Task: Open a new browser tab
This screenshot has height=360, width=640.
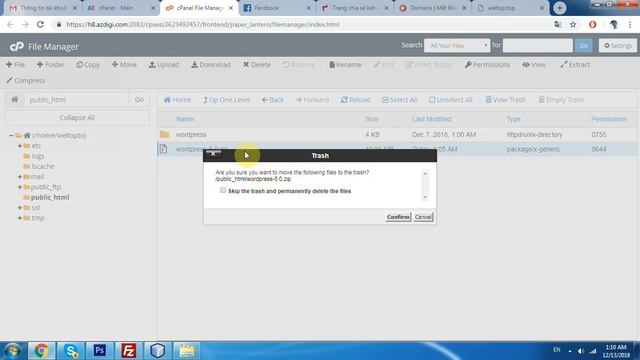Action: pyautogui.click(x=560, y=8)
